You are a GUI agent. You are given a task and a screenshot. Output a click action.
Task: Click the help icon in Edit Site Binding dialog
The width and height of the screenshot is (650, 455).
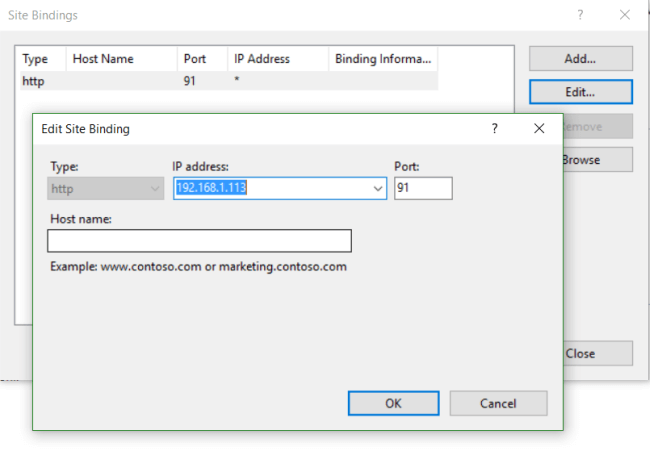(x=494, y=129)
